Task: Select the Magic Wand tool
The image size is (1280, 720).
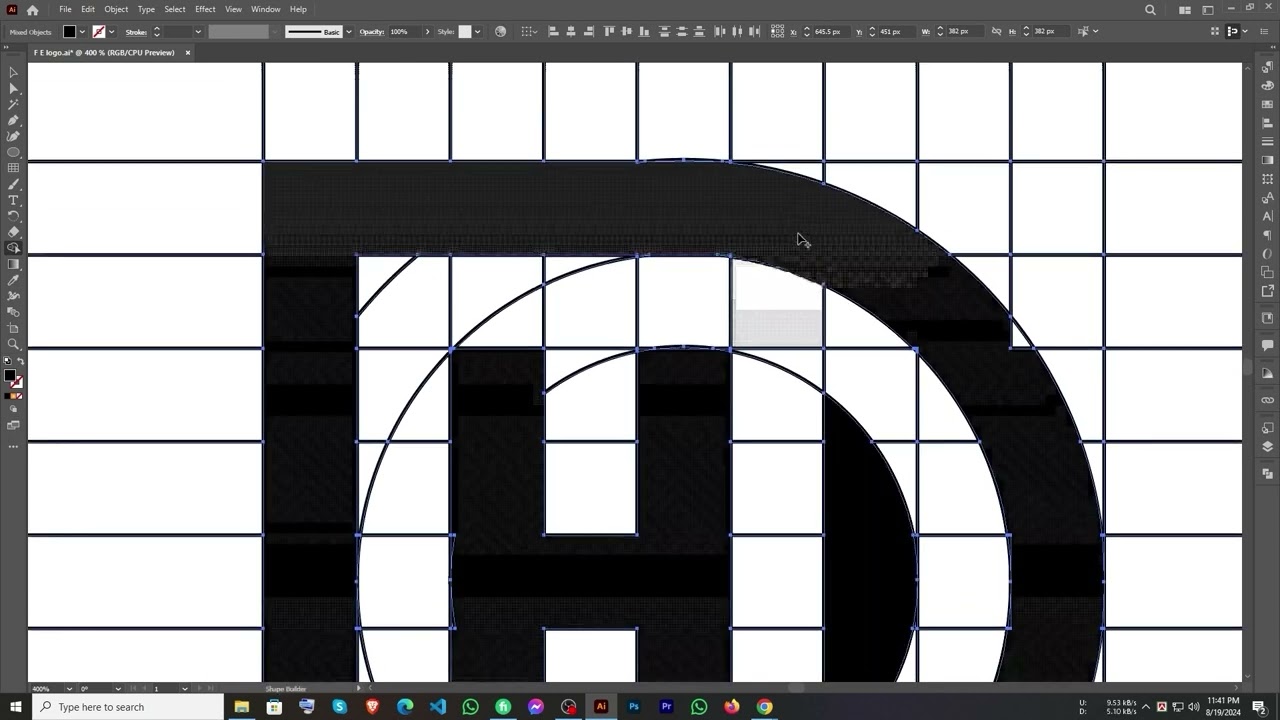Action: click(x=13, y=104)
